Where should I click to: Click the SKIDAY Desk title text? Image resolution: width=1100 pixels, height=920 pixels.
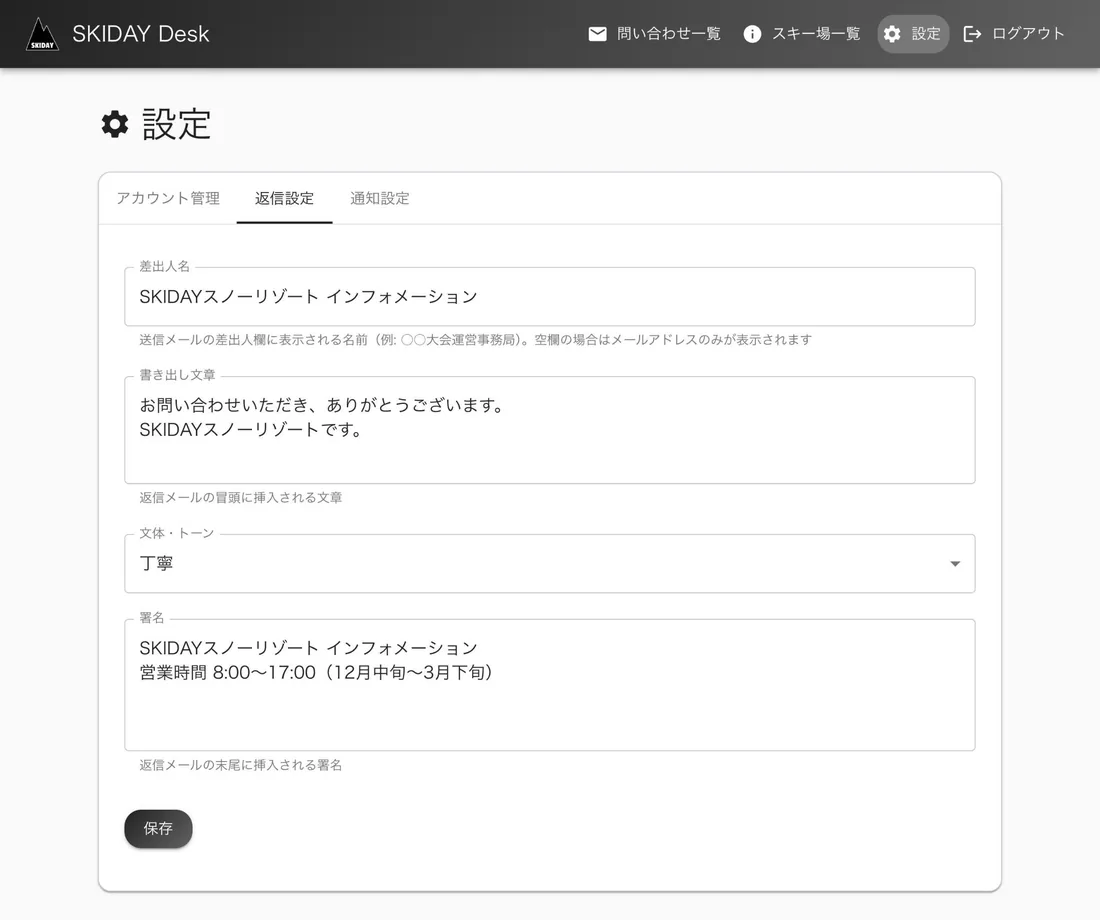click(x=140, y=34)
